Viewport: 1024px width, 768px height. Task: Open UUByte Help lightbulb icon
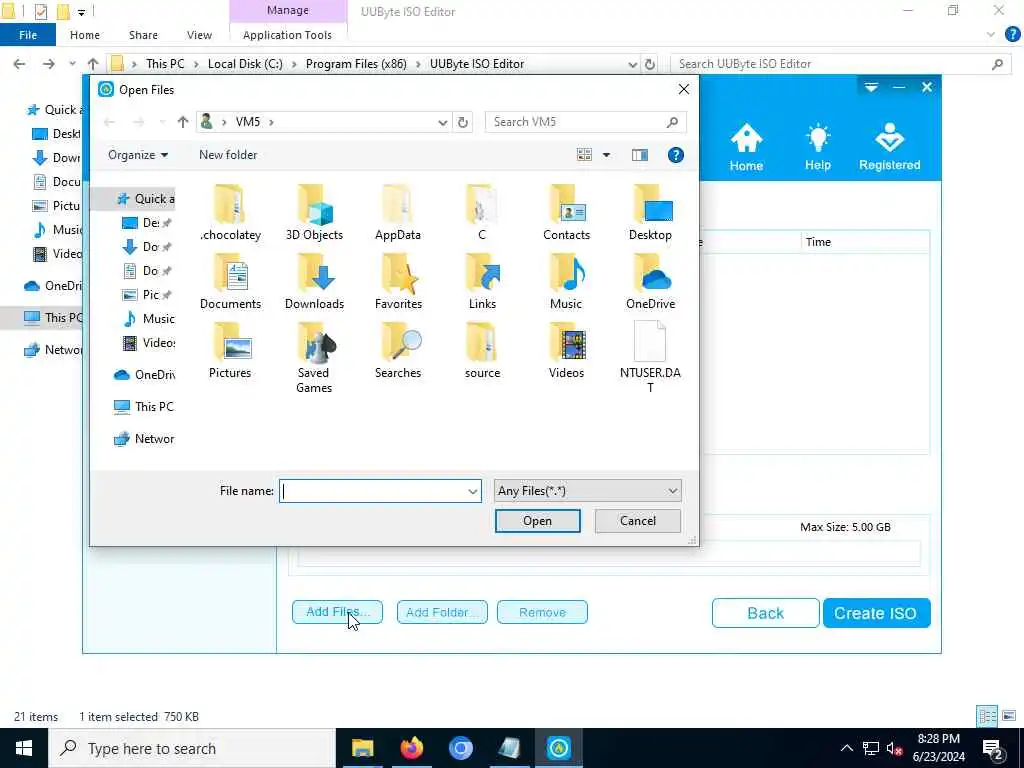(818, 147)
